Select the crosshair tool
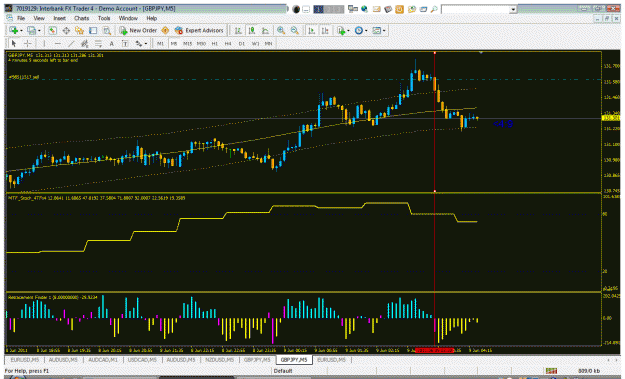625x379 pixels. [28, 43]
